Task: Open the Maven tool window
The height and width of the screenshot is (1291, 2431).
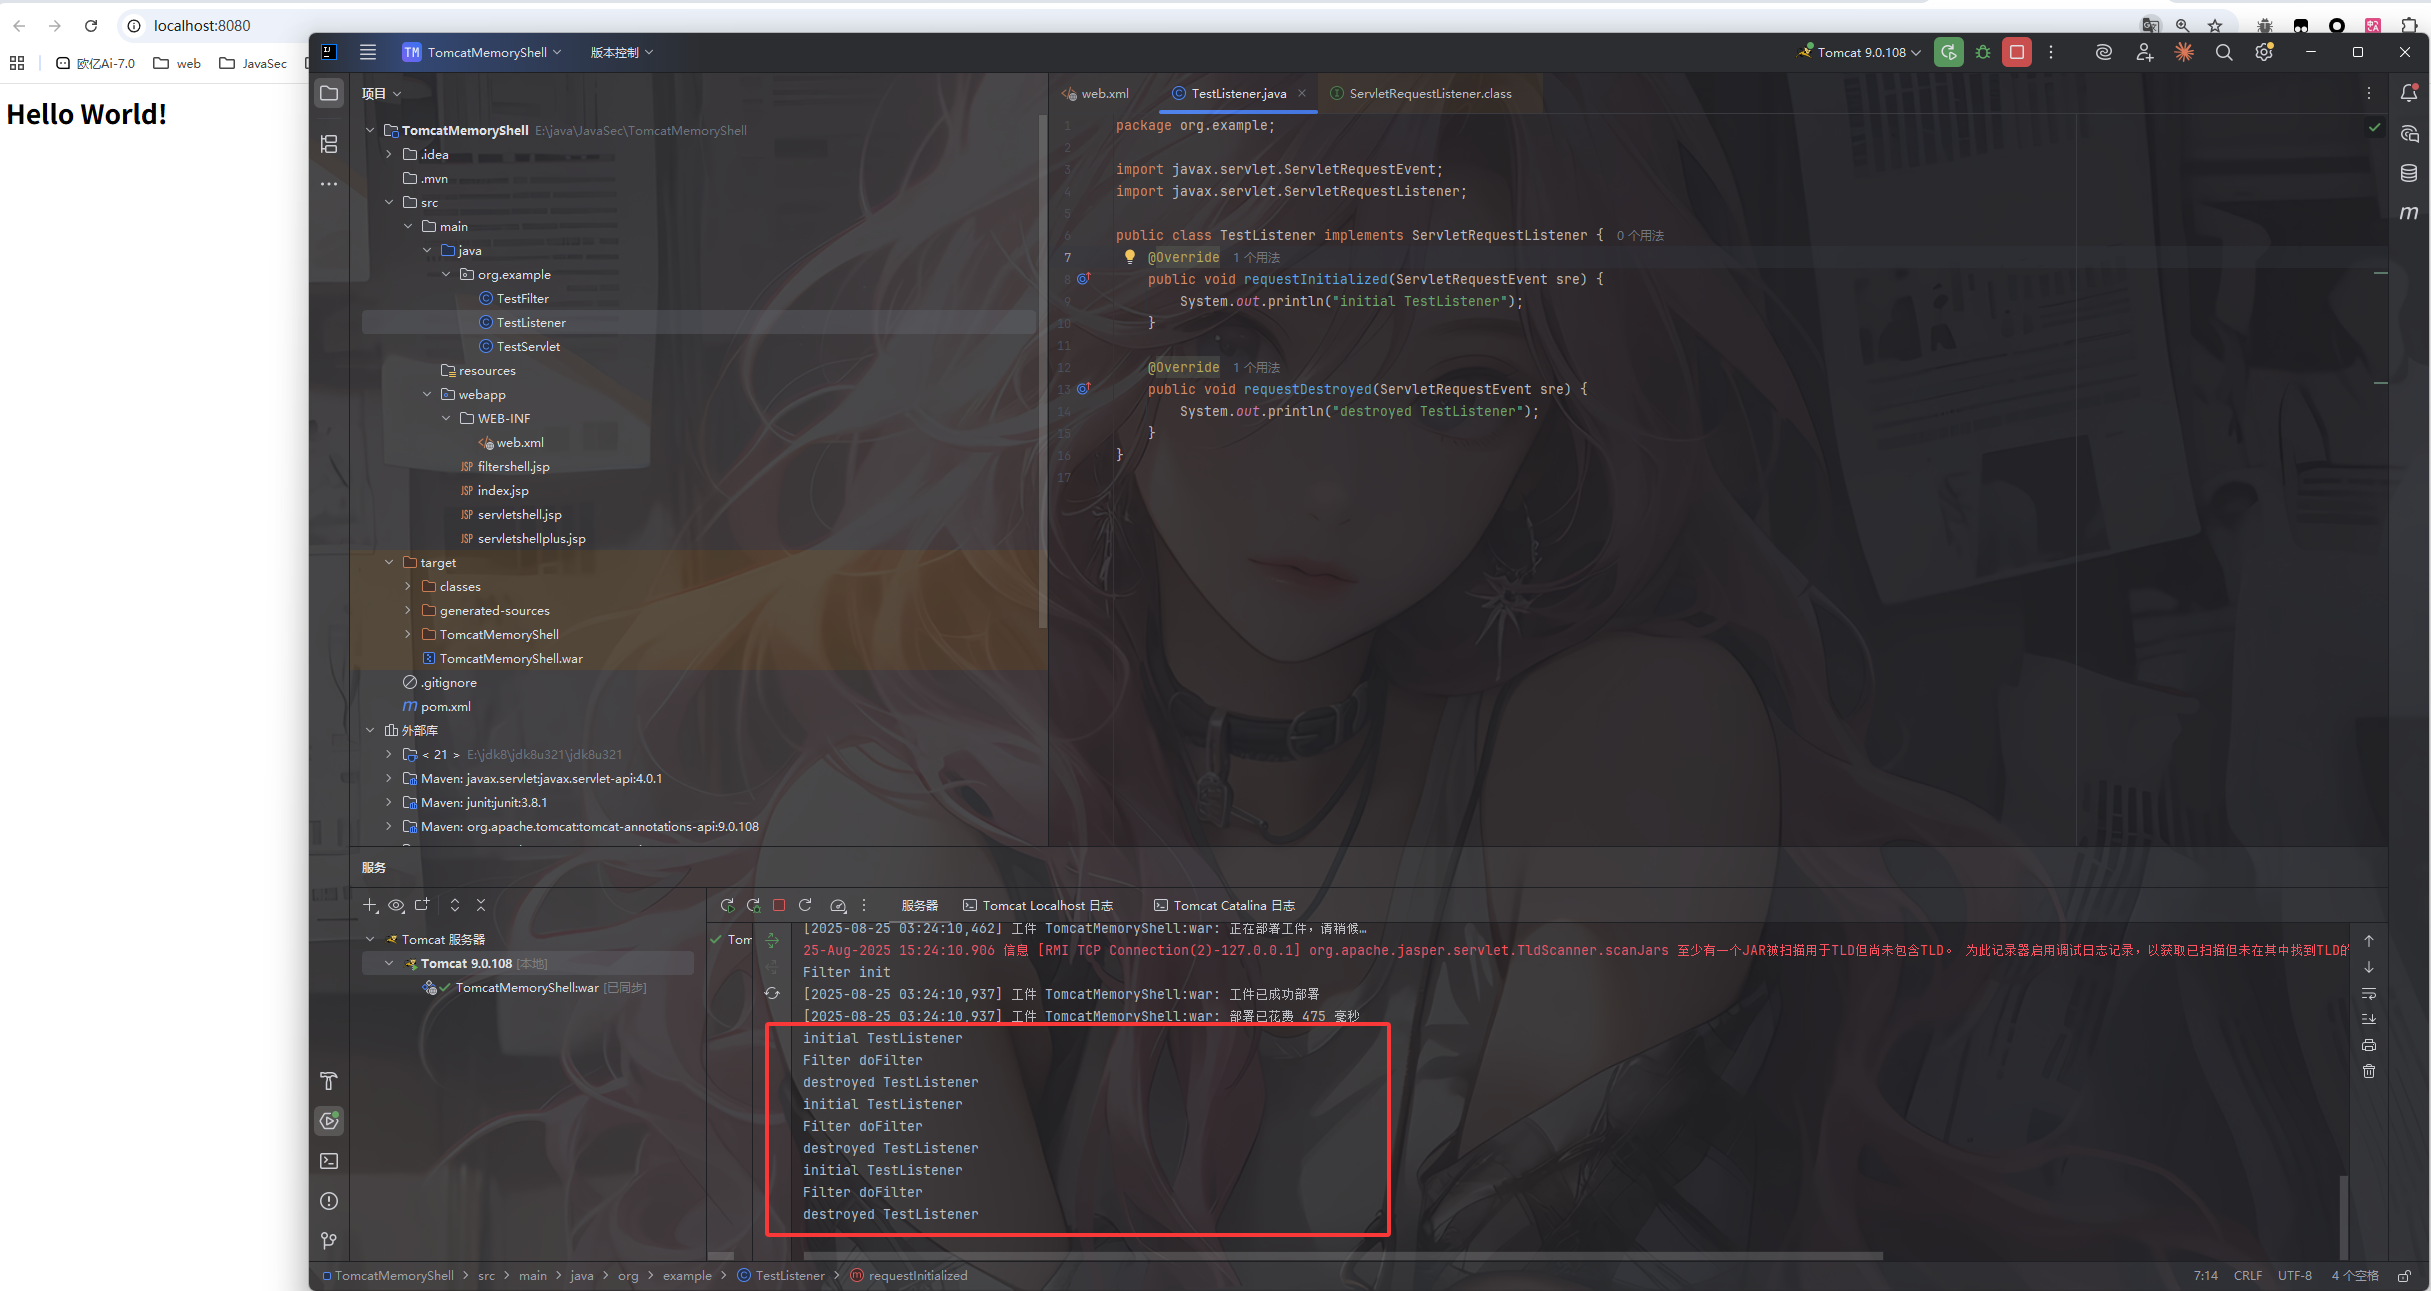Action: [x=2409, y=212]
